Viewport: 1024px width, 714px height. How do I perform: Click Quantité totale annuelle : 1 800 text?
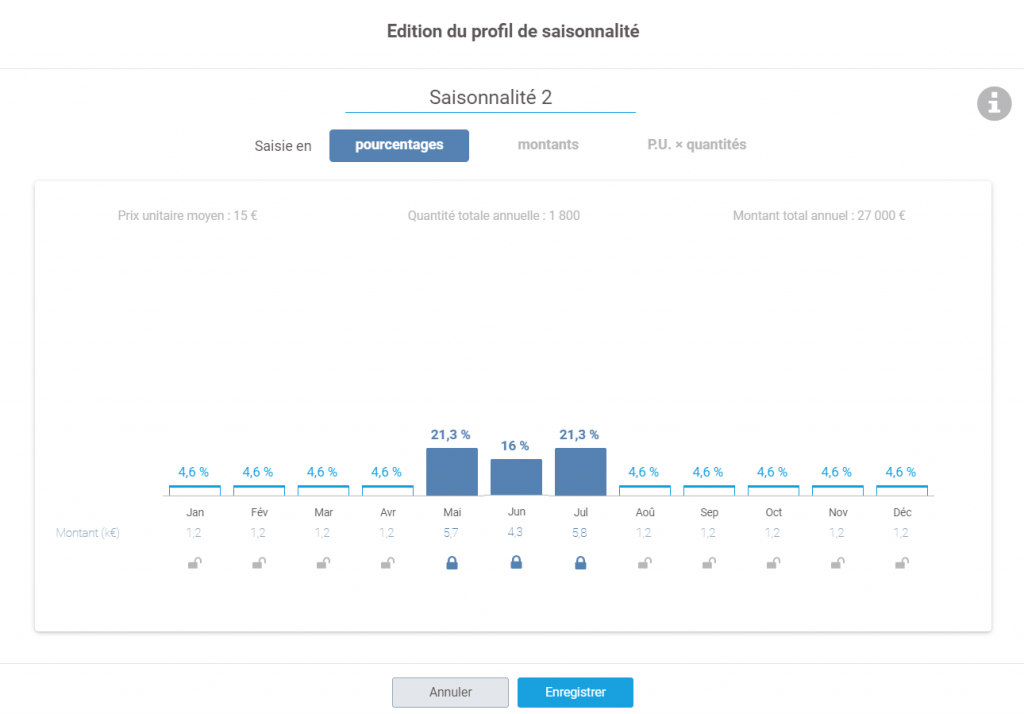pos(494,216)
